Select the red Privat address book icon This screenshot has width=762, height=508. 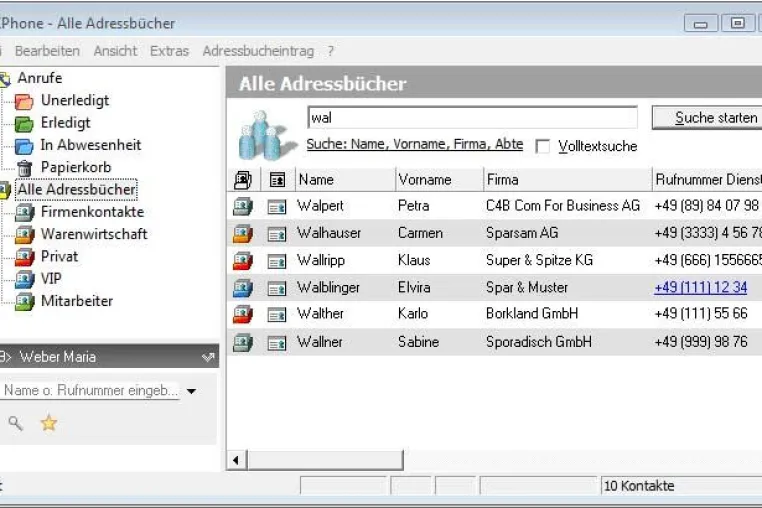tap(25, 257)
